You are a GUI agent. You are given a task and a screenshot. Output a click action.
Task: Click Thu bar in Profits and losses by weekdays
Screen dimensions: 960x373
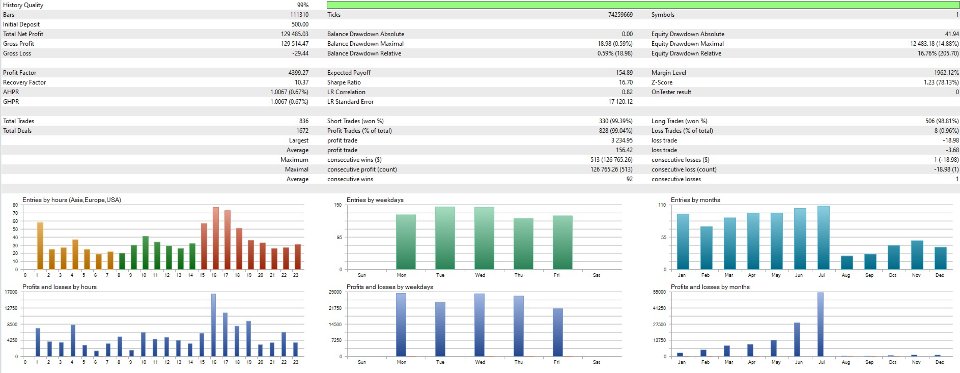click(518, 326)
